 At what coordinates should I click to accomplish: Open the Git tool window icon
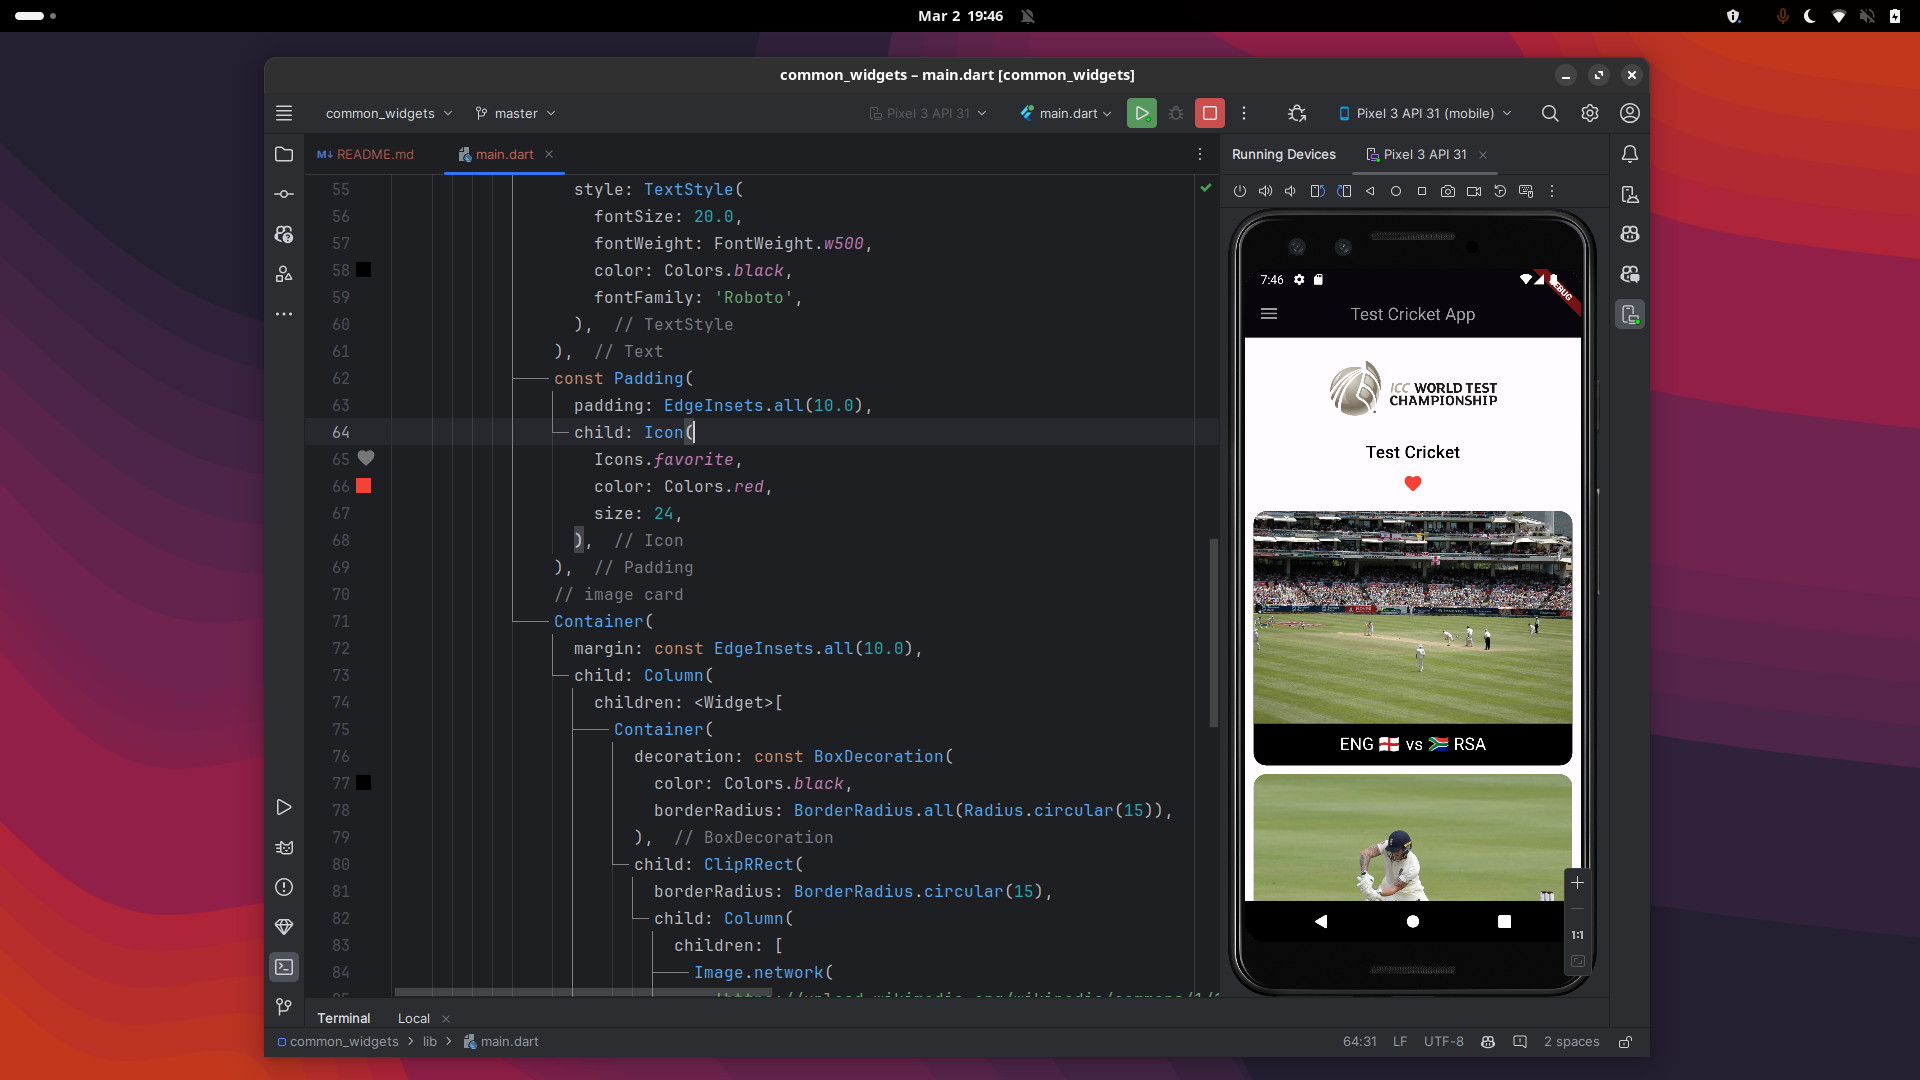284,1006
